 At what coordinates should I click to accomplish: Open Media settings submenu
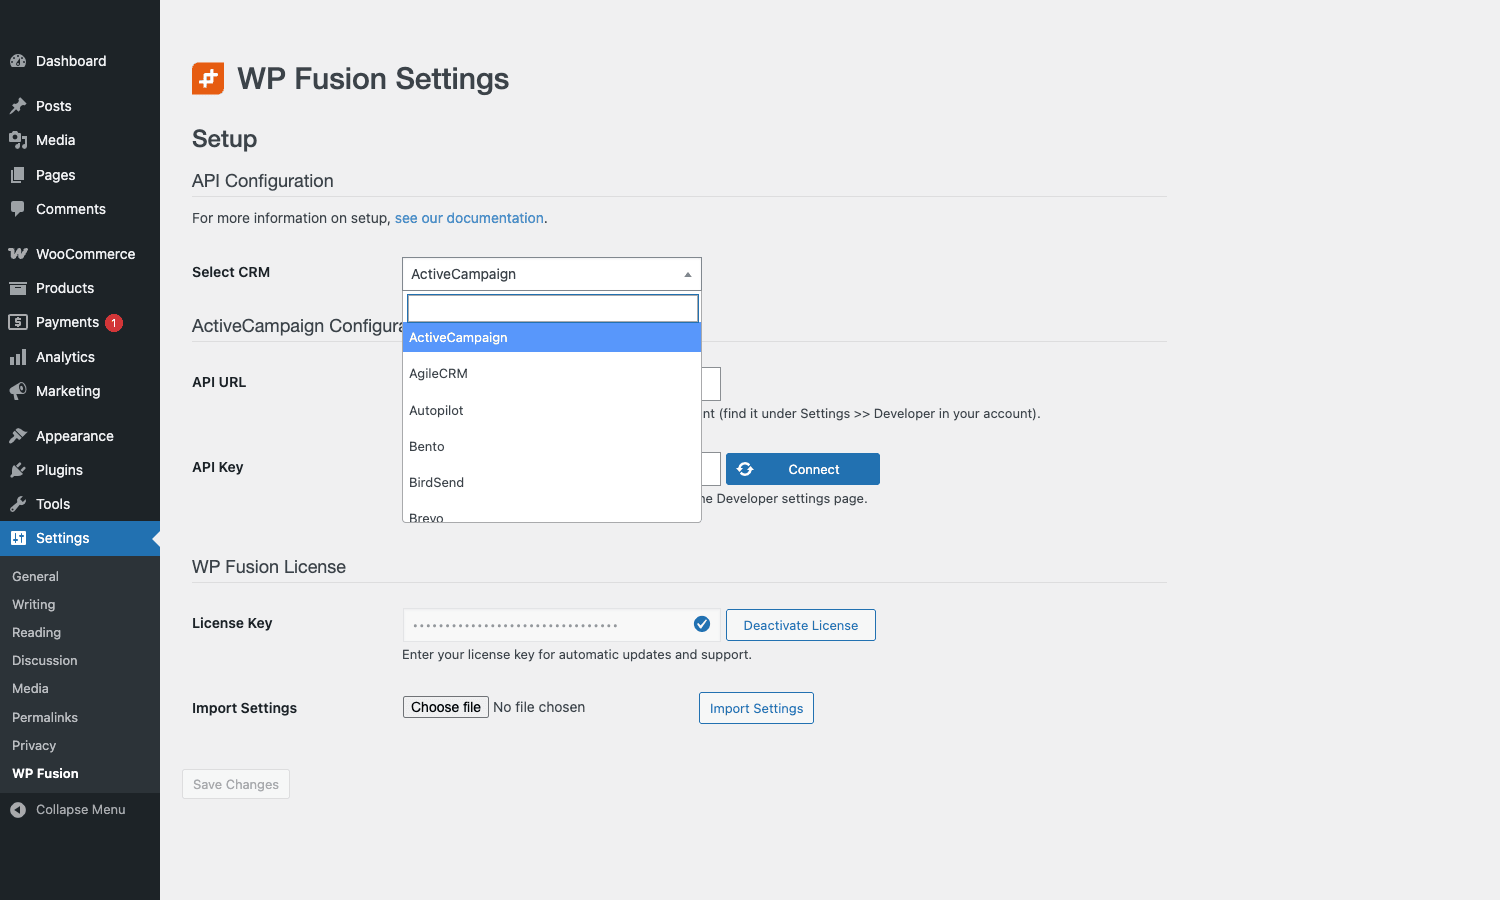pyautogui.click(x=30, y=689)
